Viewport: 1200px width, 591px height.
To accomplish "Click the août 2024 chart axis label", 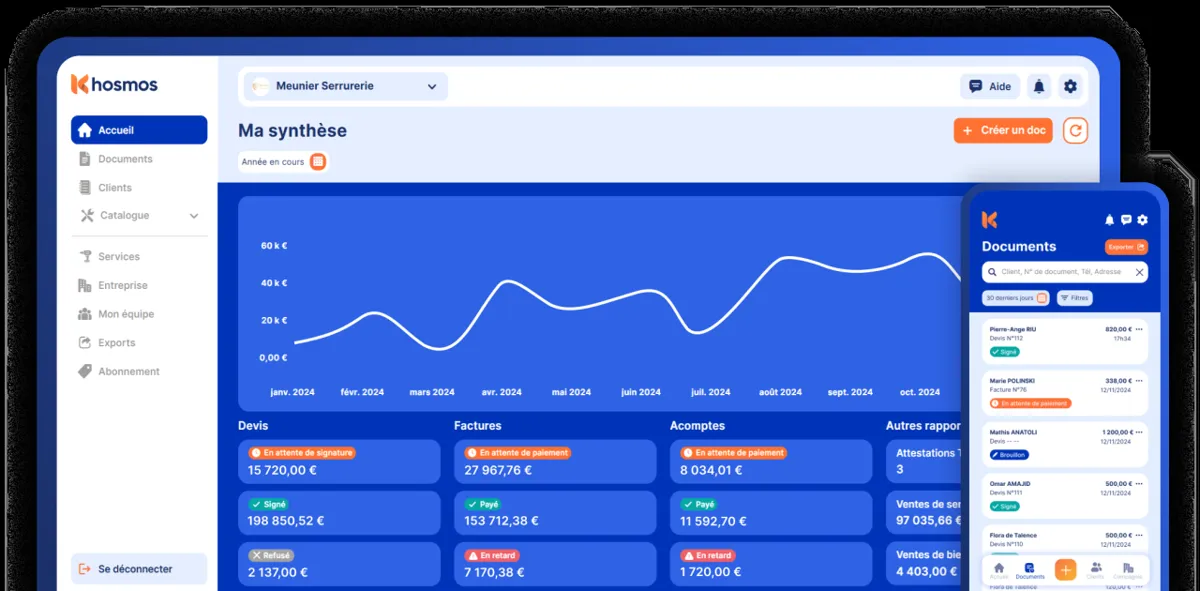I will coord(780,393).
